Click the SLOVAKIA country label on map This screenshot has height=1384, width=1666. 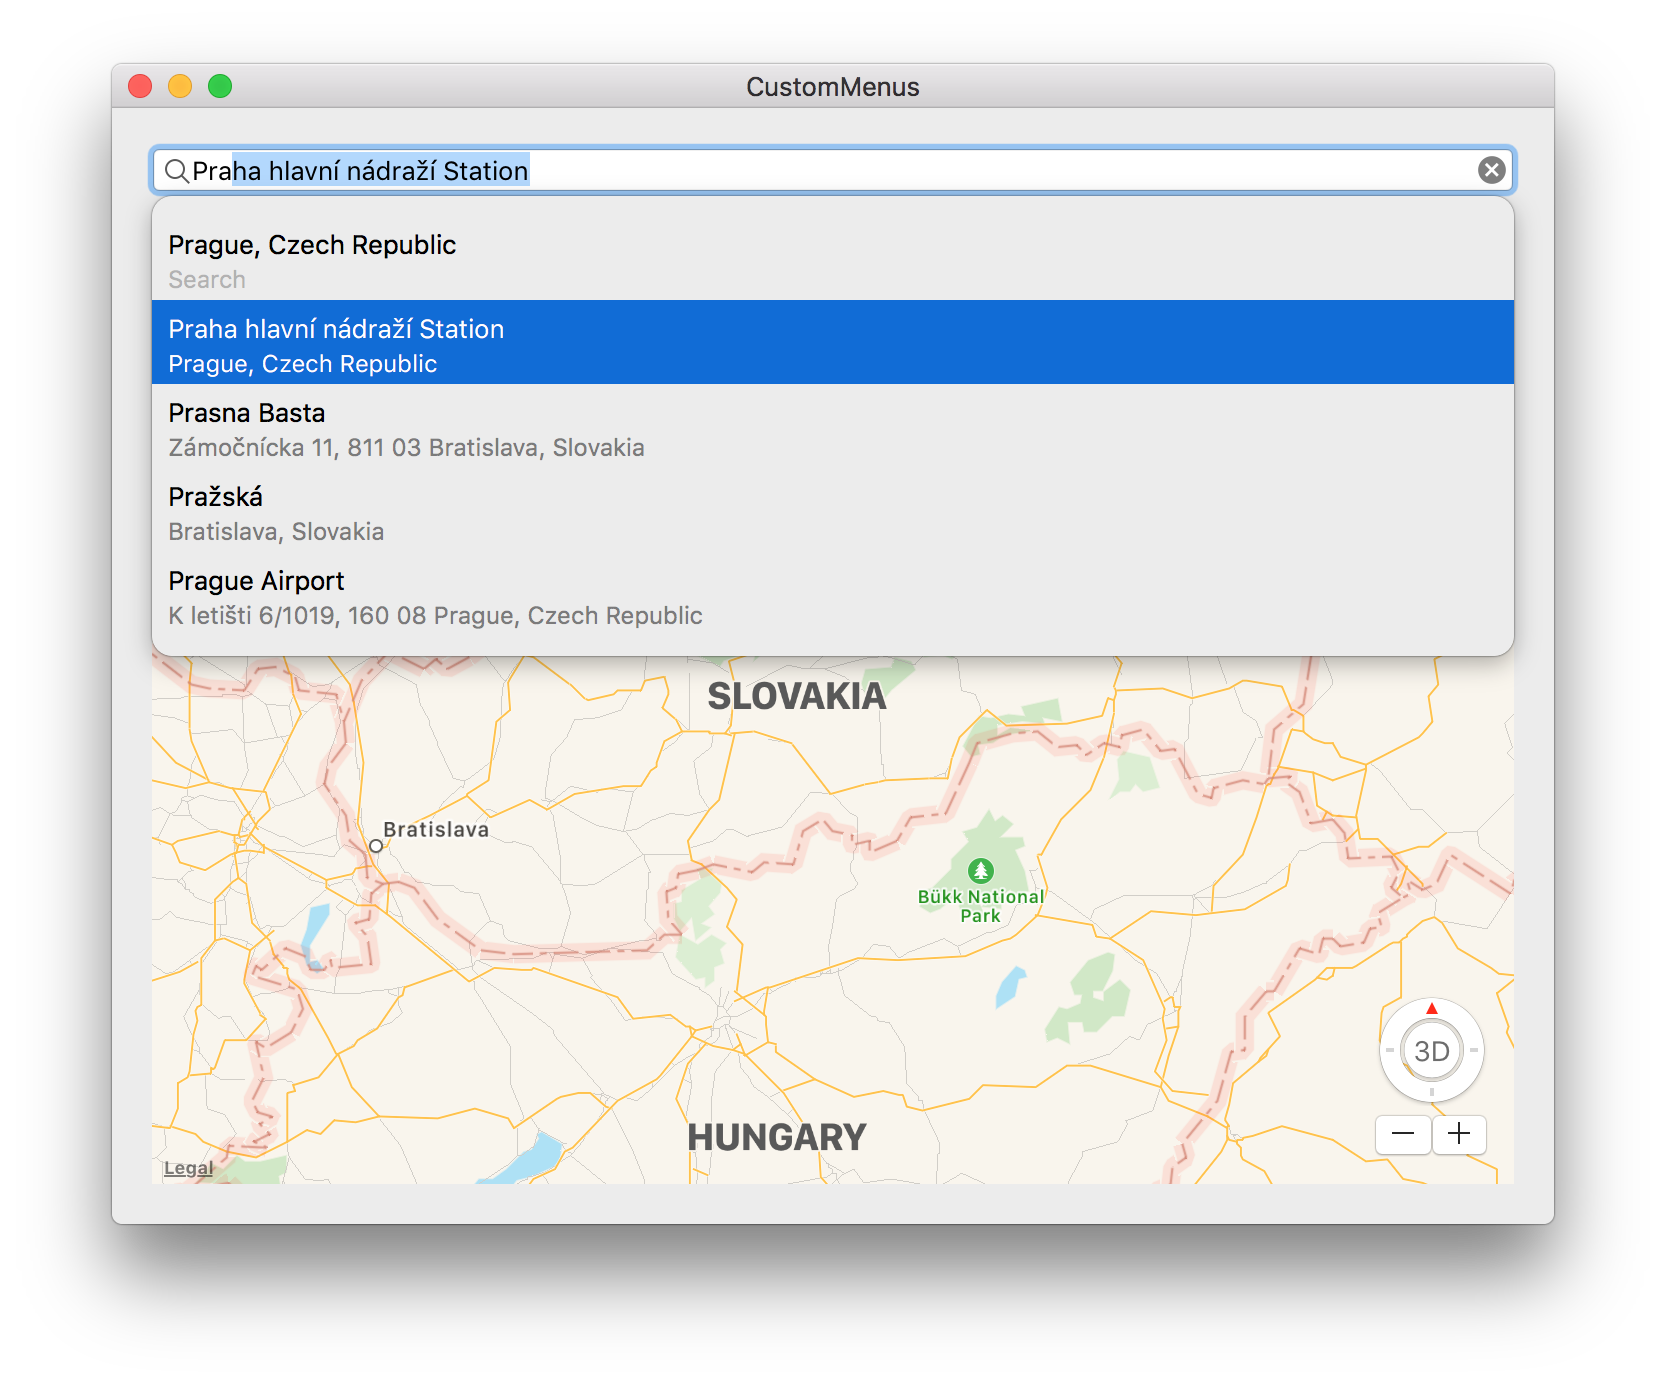click(797, 696)
